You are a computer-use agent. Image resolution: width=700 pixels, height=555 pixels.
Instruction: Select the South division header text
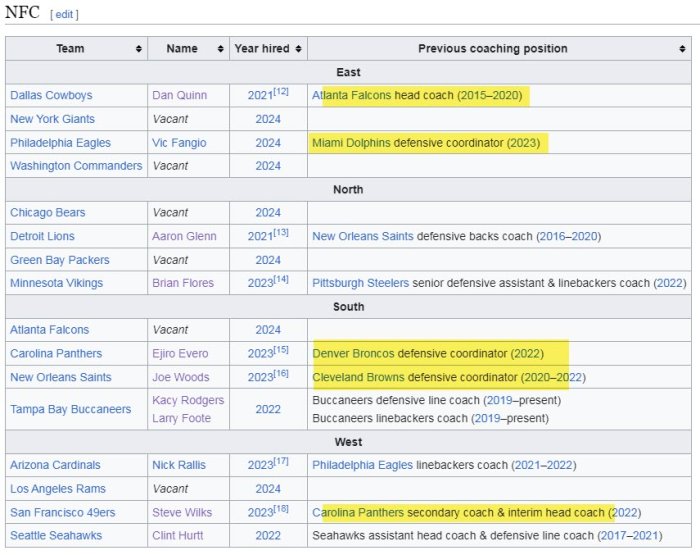(348, 306)
